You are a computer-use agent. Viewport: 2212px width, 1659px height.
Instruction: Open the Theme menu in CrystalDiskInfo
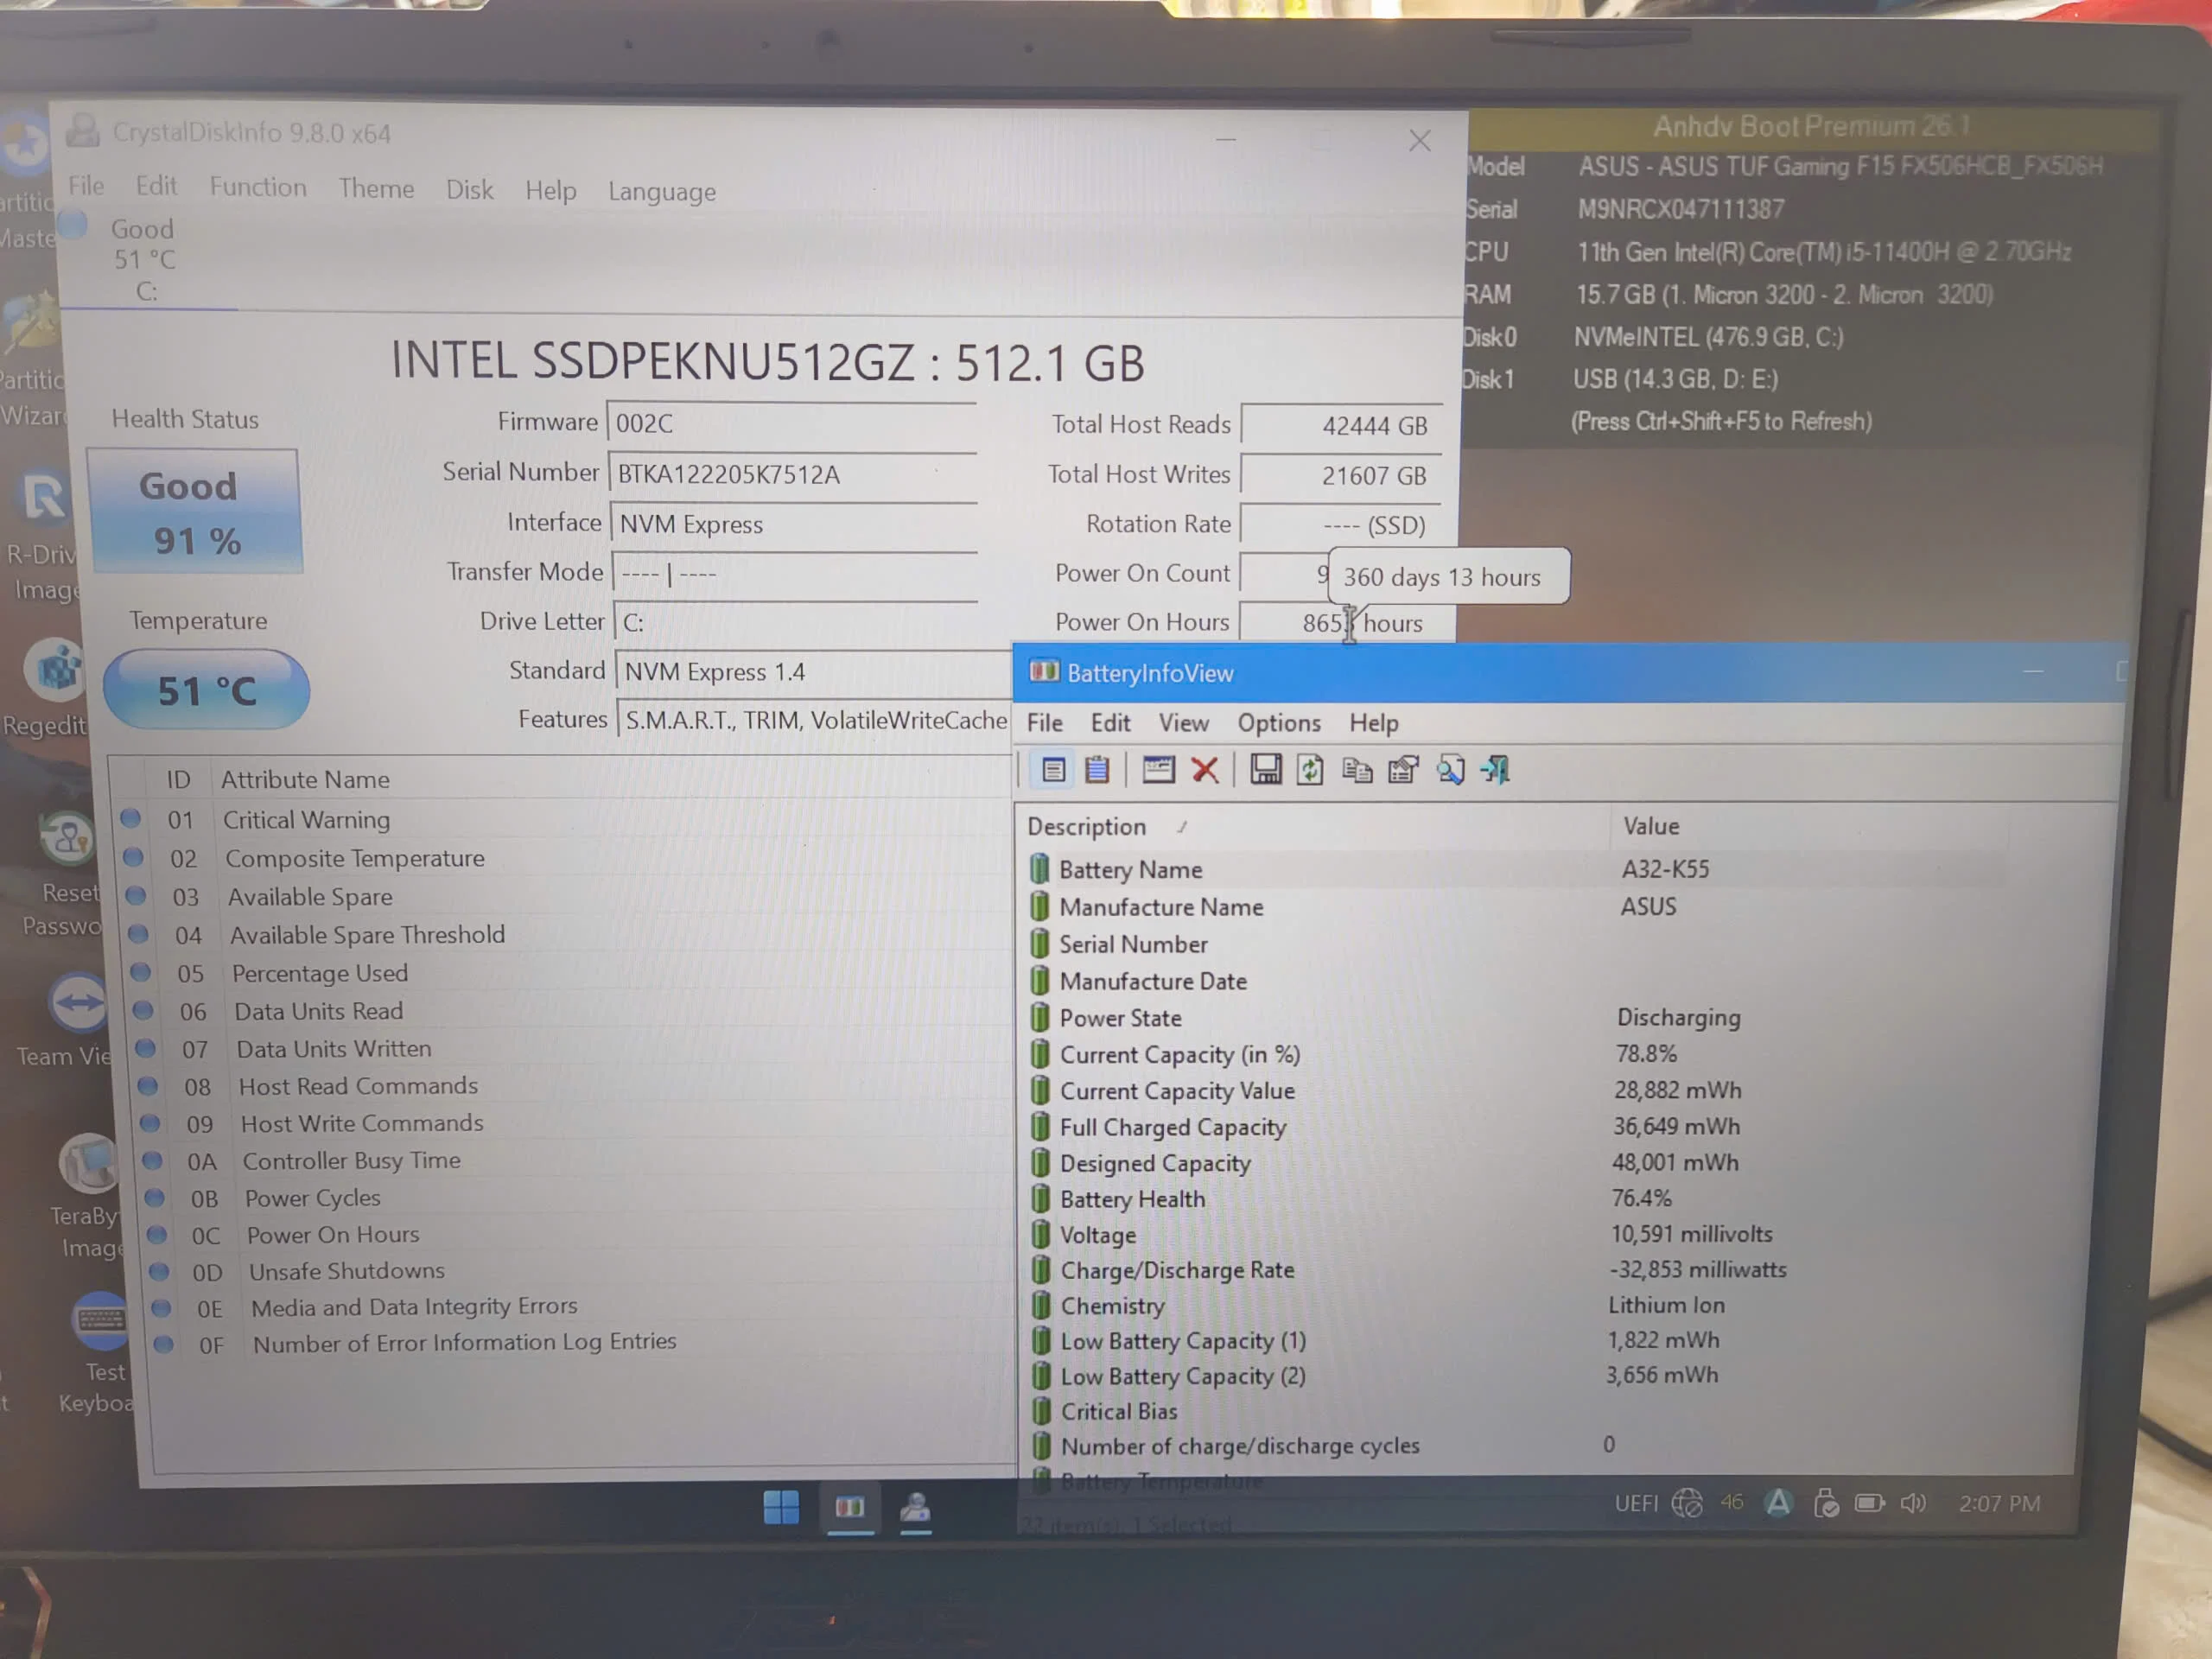[376, 188]
